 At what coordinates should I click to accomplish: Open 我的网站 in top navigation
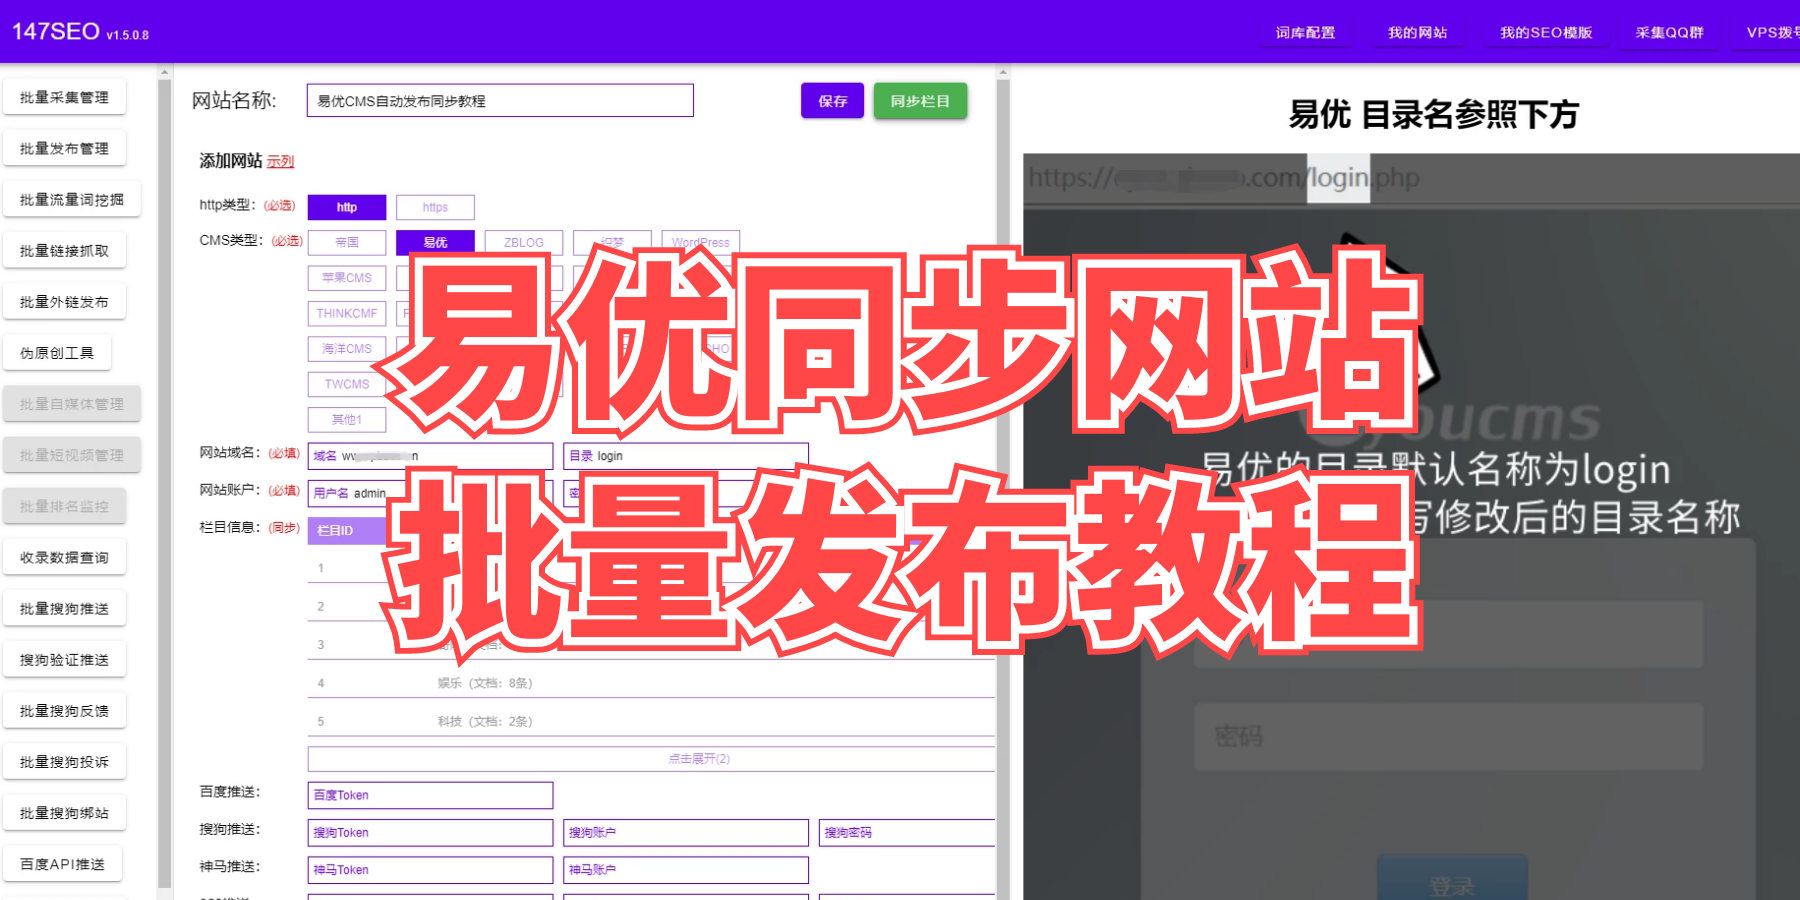(1417, 33)
